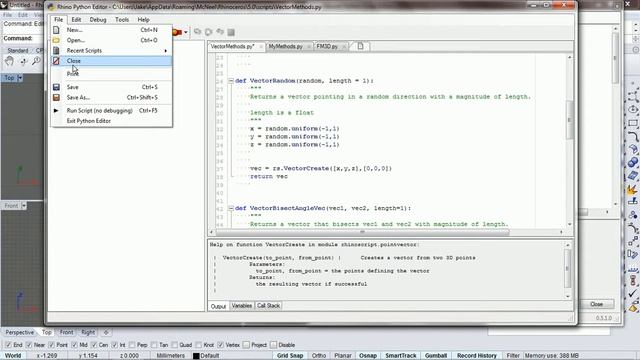640x360 pixels.
Task: Select the Rectangle tool in Rhino side toolbar
Action: click(633, 123)
